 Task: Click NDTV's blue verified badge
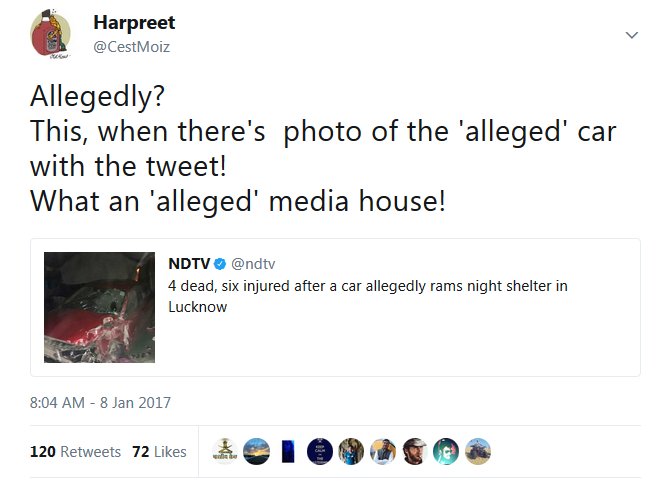pyautogui.click(x=220, y=264)
